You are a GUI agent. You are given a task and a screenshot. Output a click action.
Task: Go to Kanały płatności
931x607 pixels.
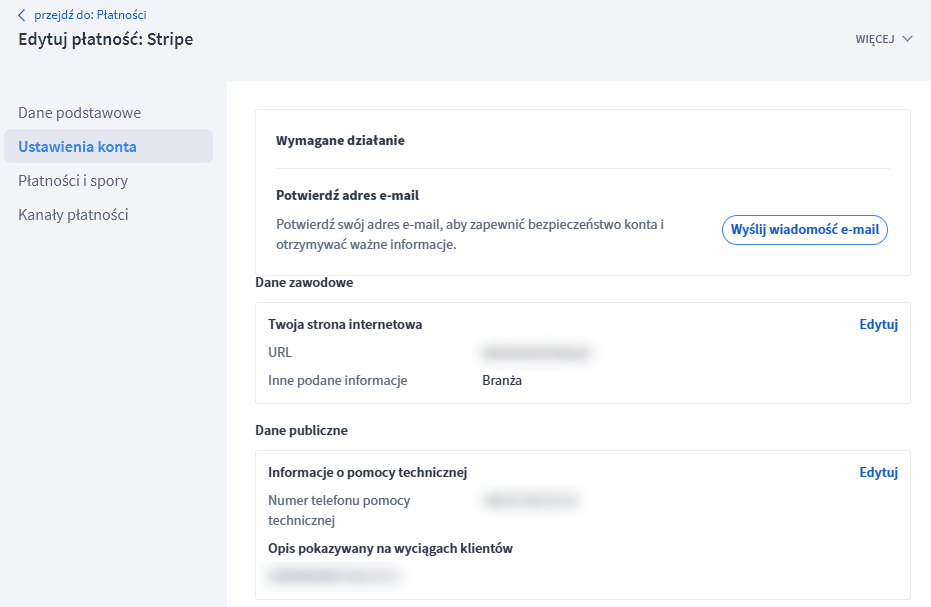[x=73, y=215]
